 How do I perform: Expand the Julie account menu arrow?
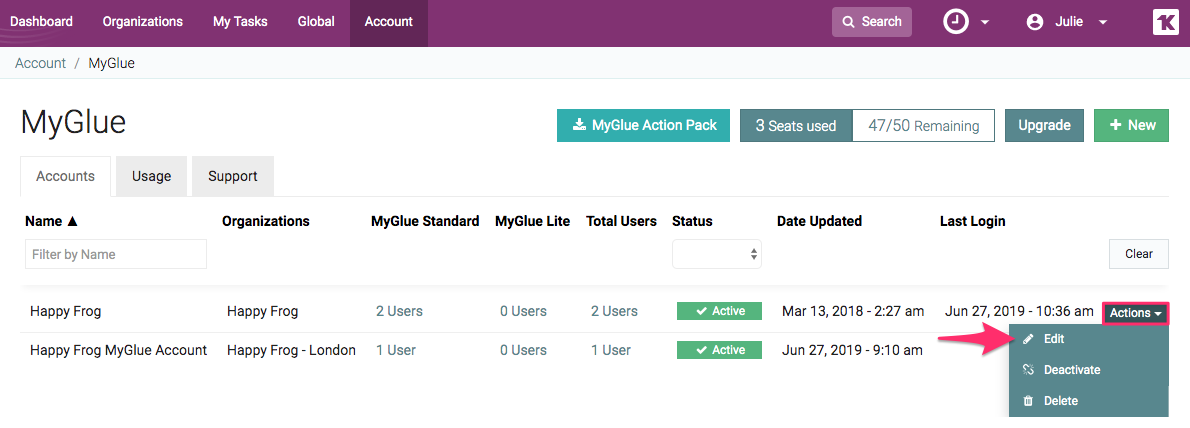[1103, 22]
